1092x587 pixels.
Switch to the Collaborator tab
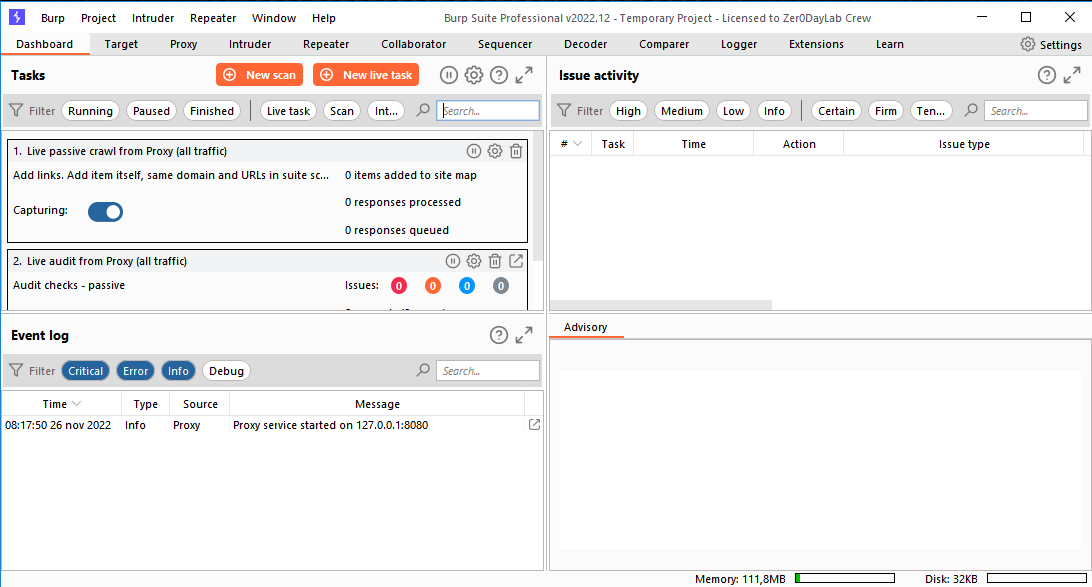point(414,44)
